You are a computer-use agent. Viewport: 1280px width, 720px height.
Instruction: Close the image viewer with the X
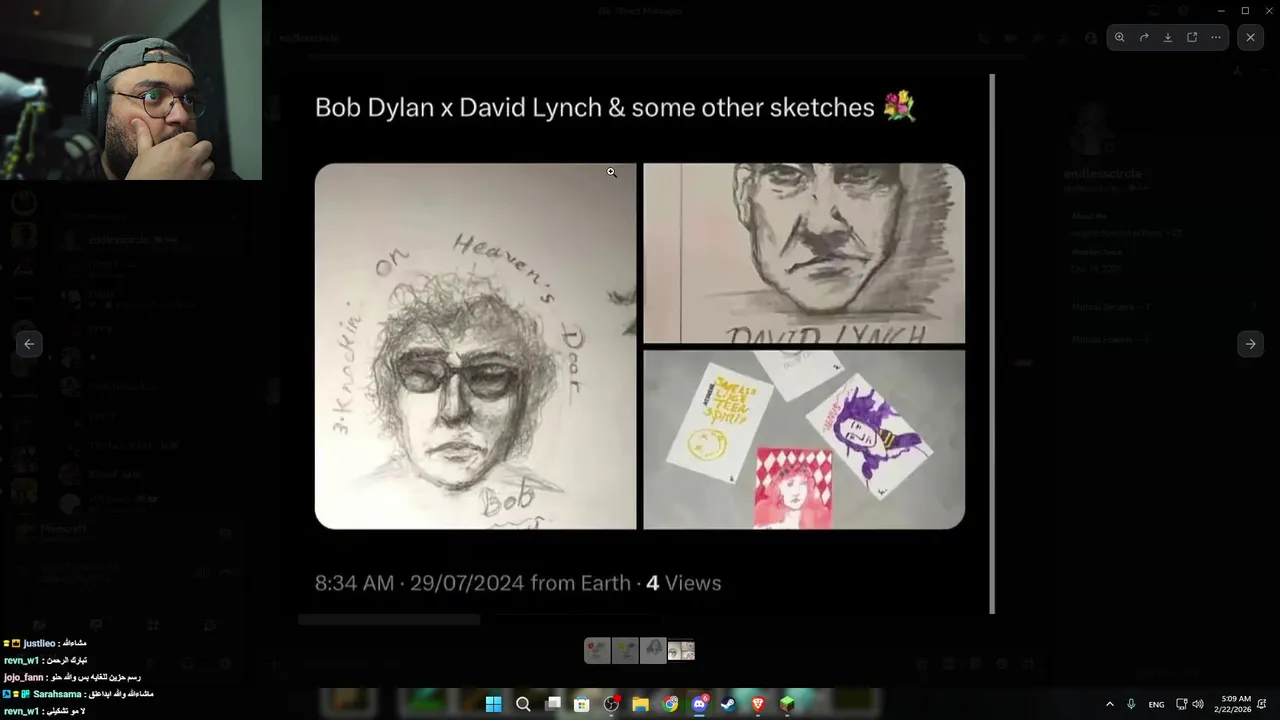pos(1250,37)
